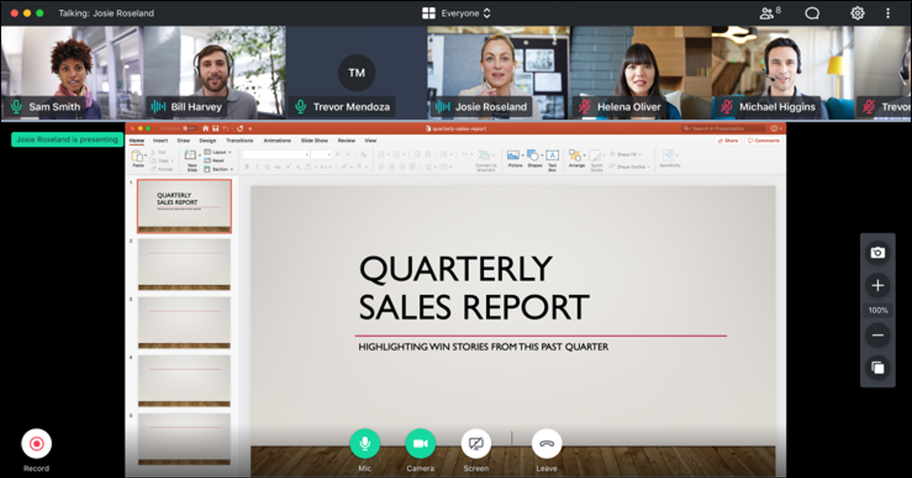
Task: Open the Slide Show ribbon tab
Action: [x=315, y=141]
